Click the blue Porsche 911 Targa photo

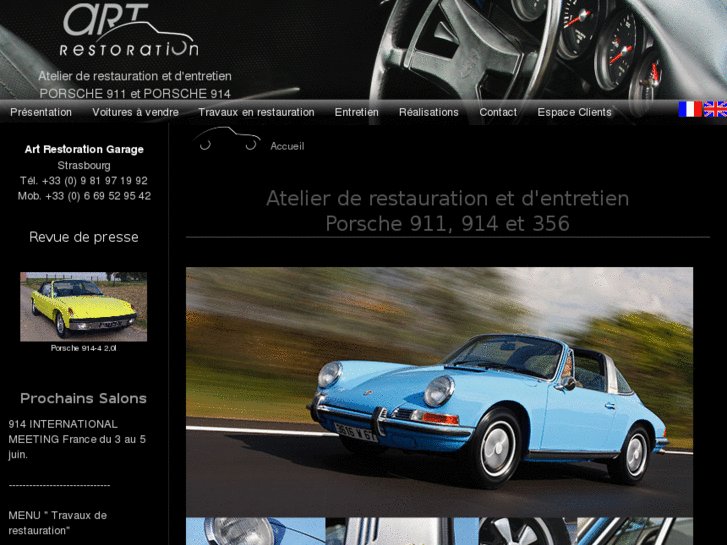(440, 392)
